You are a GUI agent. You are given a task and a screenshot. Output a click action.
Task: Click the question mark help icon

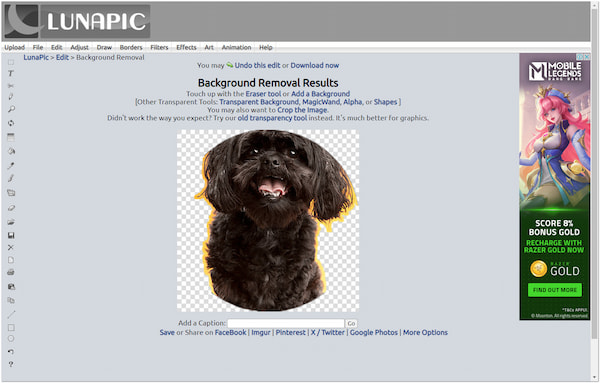[11, 364]
